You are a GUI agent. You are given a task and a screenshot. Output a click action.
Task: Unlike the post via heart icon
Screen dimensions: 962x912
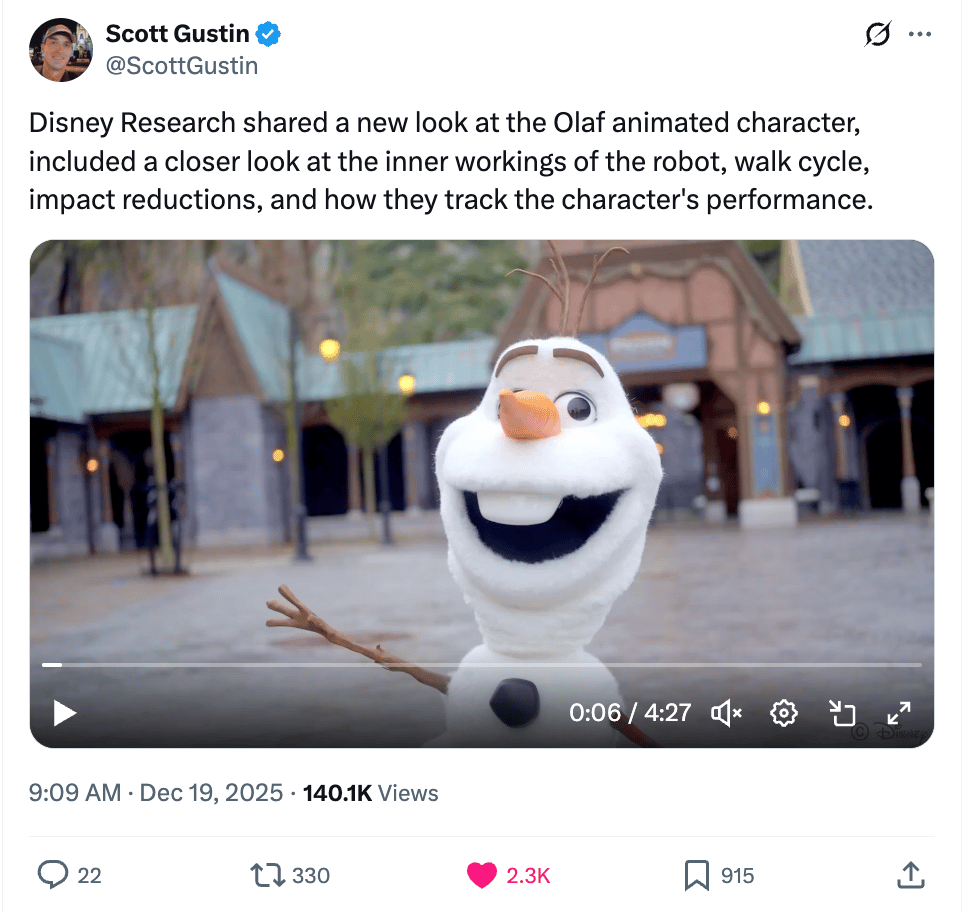pyautogui.click(x=482, y=875)
